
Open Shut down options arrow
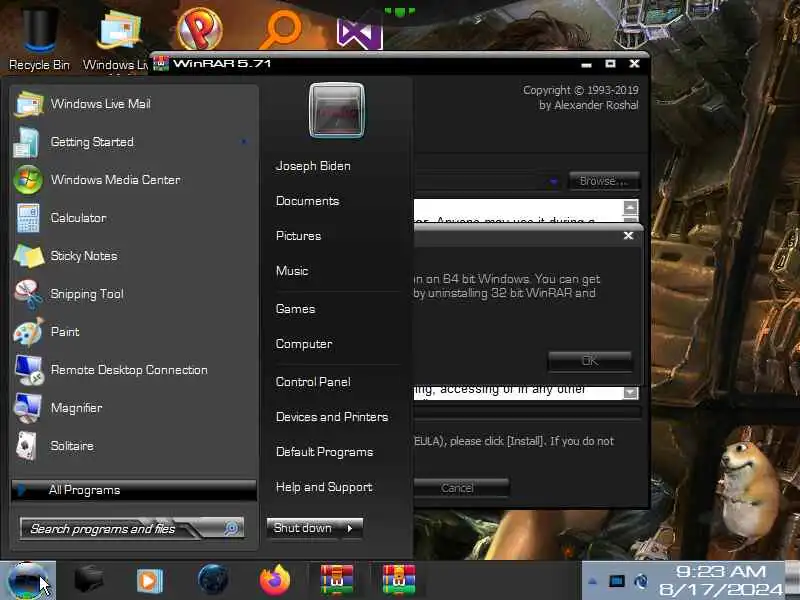tap(351, 528)
